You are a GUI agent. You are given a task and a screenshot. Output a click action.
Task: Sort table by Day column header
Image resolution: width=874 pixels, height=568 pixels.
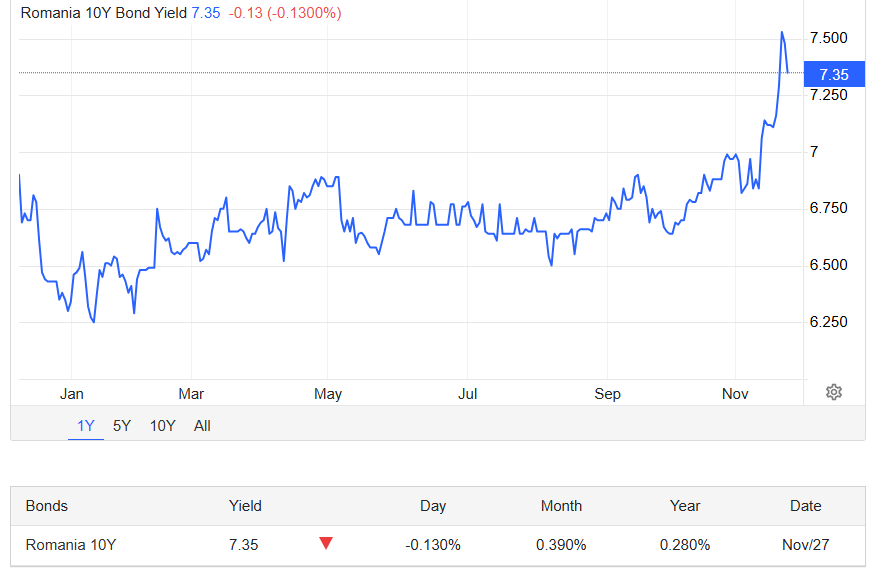433,506
